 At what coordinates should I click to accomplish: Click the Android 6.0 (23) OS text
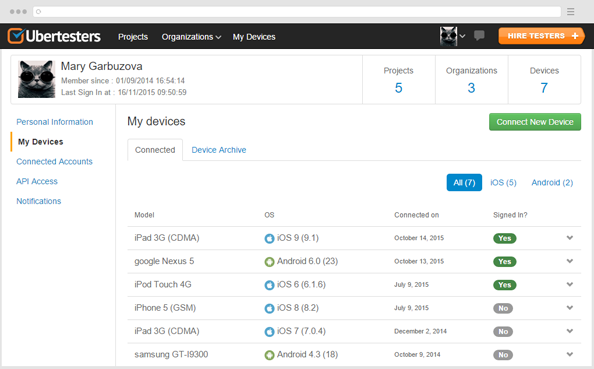[x=307, y=261]
